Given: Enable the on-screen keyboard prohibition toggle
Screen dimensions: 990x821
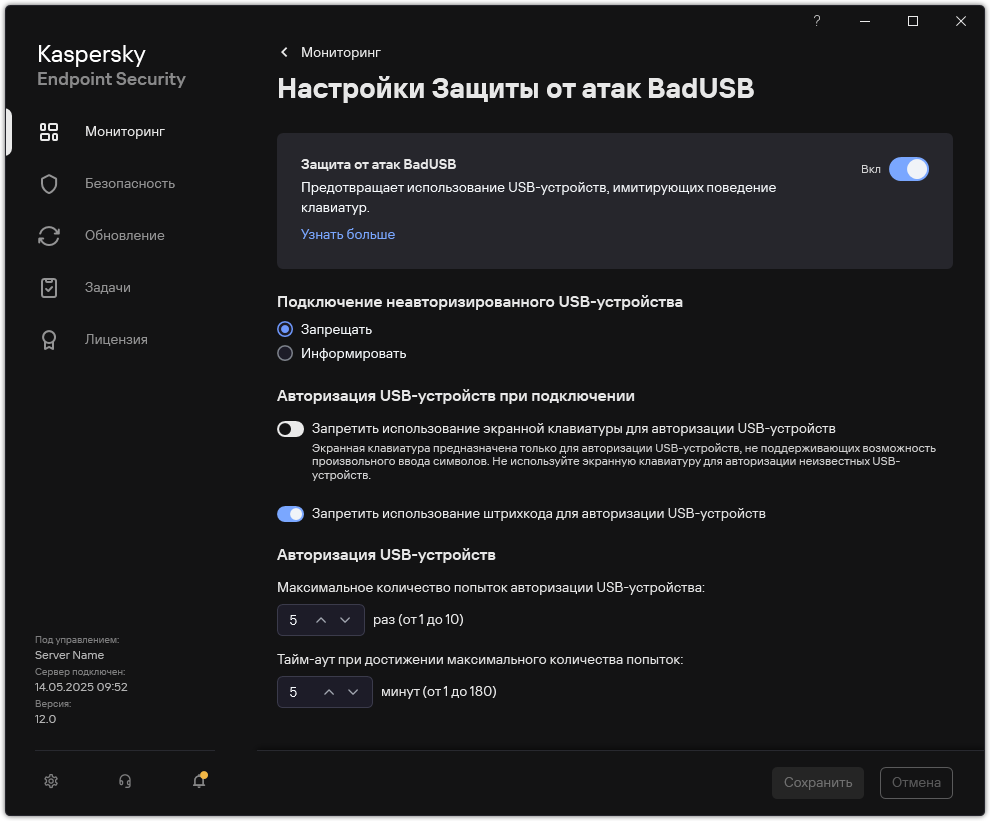Looking at the screenshot, I should (290, 429).
